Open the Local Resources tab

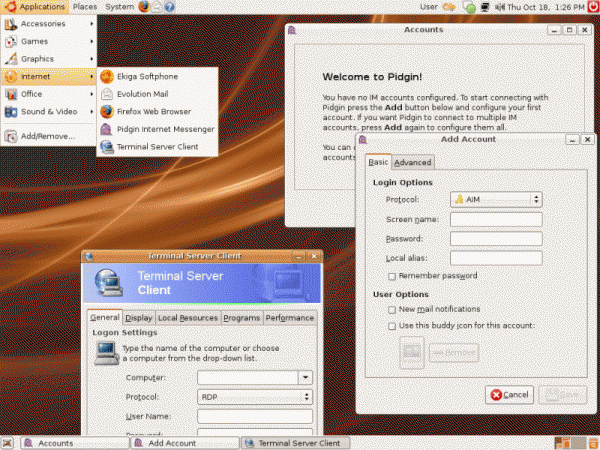[188, 318]
